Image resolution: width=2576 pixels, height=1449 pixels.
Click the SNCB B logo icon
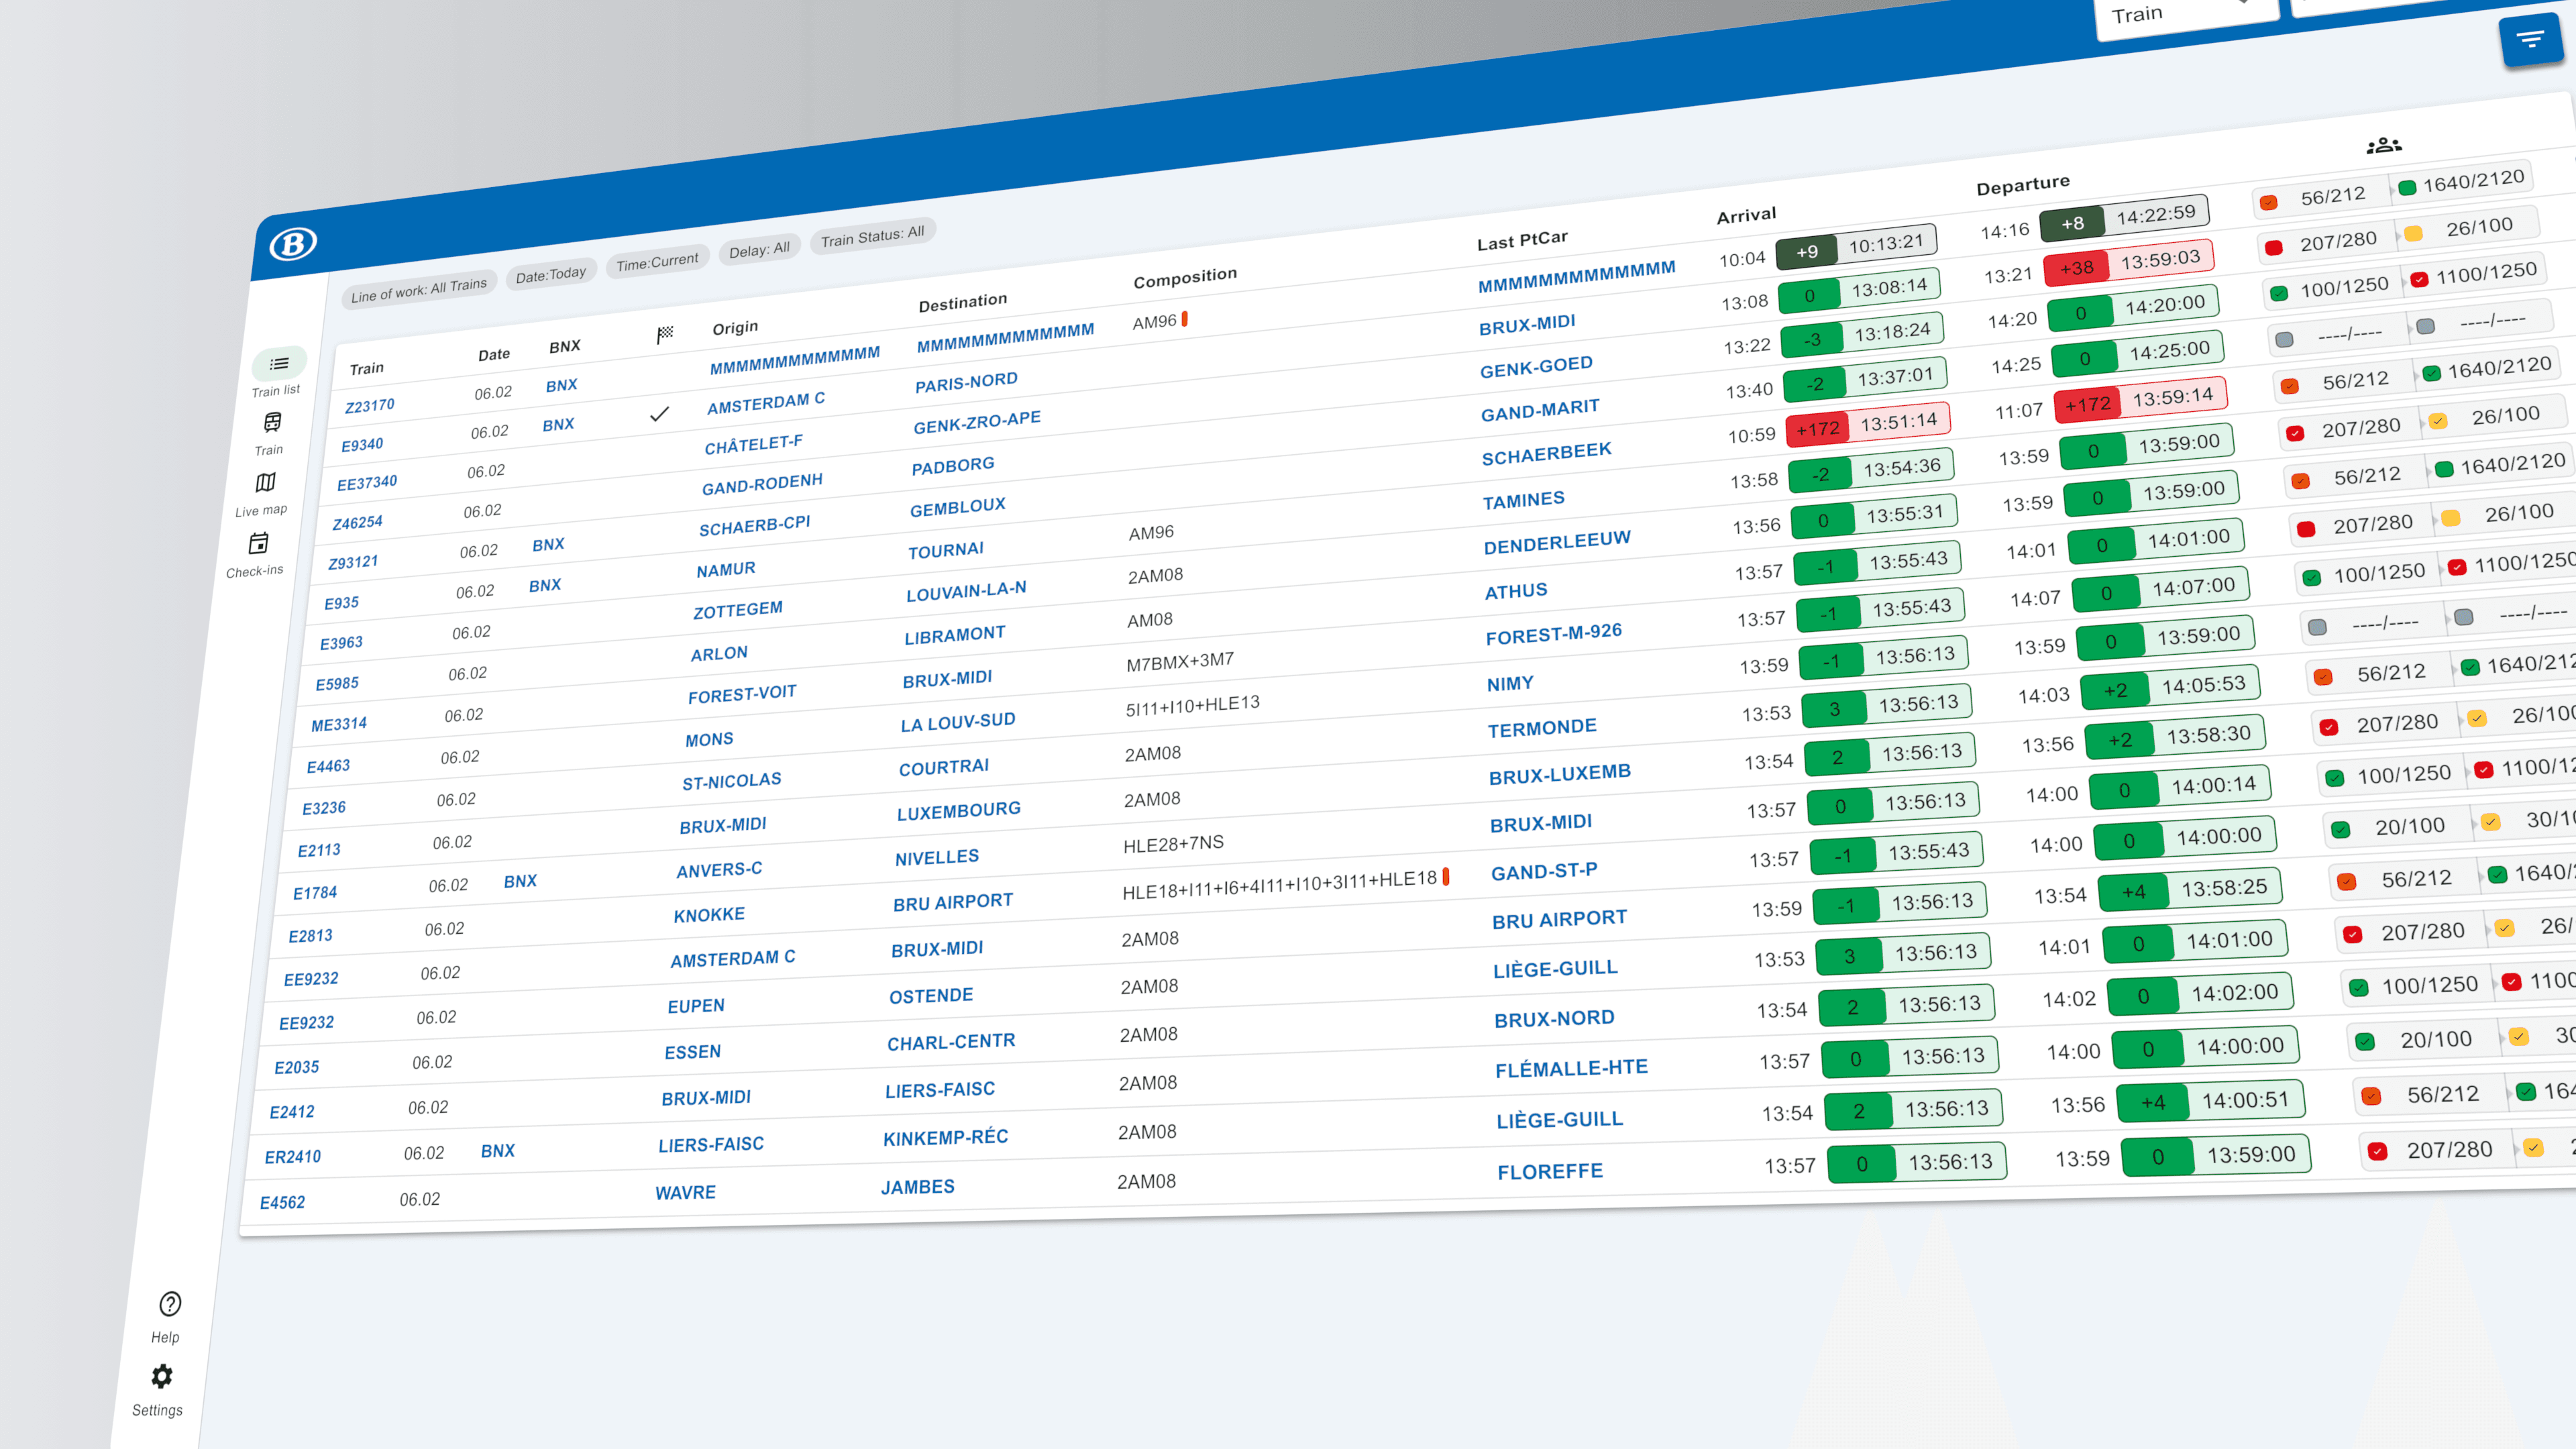pyautogui.click(x=293, y=243)
